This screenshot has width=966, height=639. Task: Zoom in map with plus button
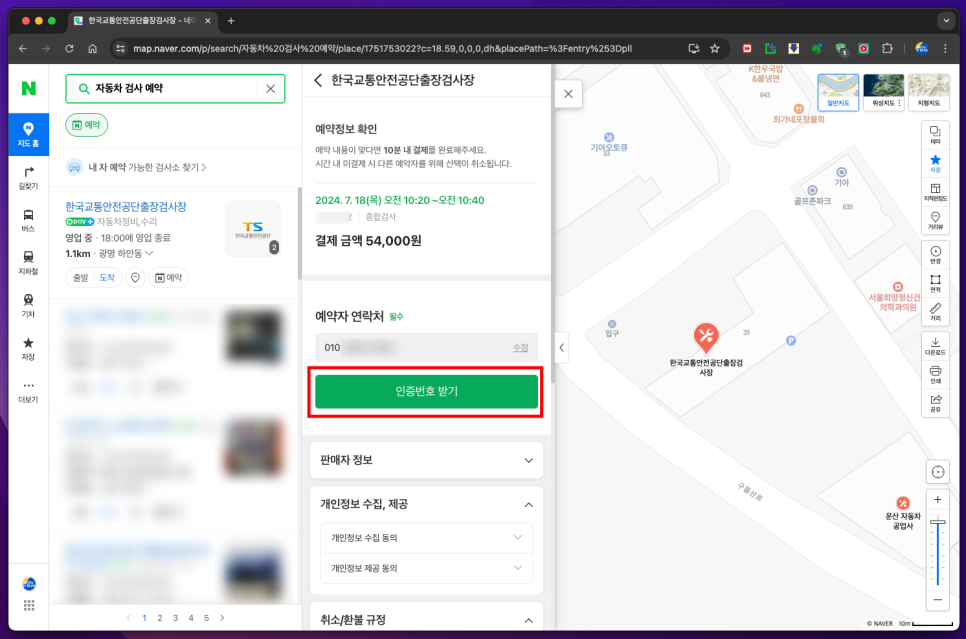[938, 500]
